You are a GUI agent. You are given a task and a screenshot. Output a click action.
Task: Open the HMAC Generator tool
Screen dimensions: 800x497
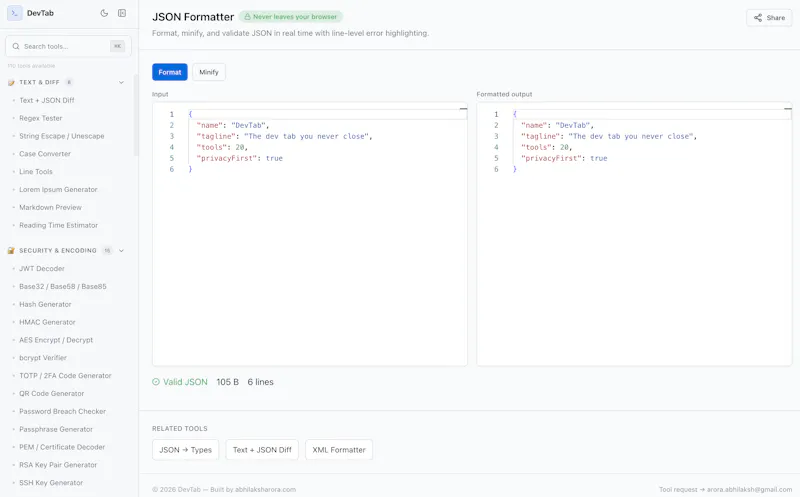point(47,322)
